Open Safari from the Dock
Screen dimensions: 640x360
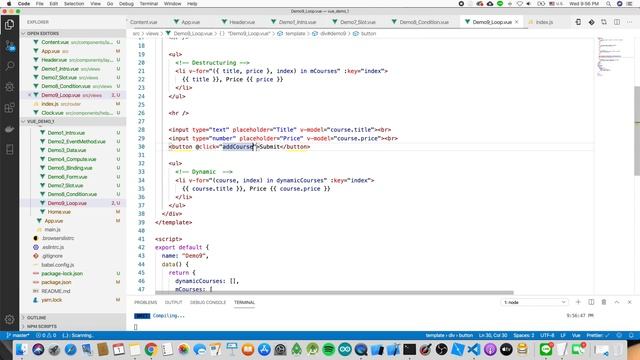(70, 349)
